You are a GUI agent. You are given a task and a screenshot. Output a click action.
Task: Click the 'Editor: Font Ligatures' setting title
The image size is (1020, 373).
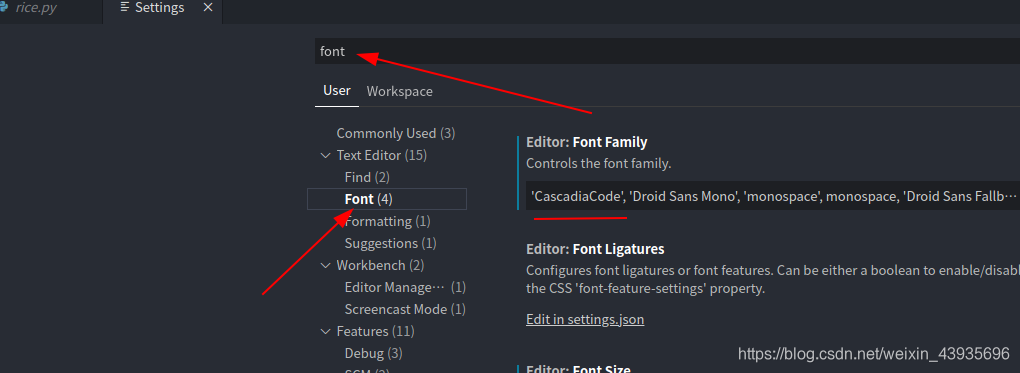[595, 249]
